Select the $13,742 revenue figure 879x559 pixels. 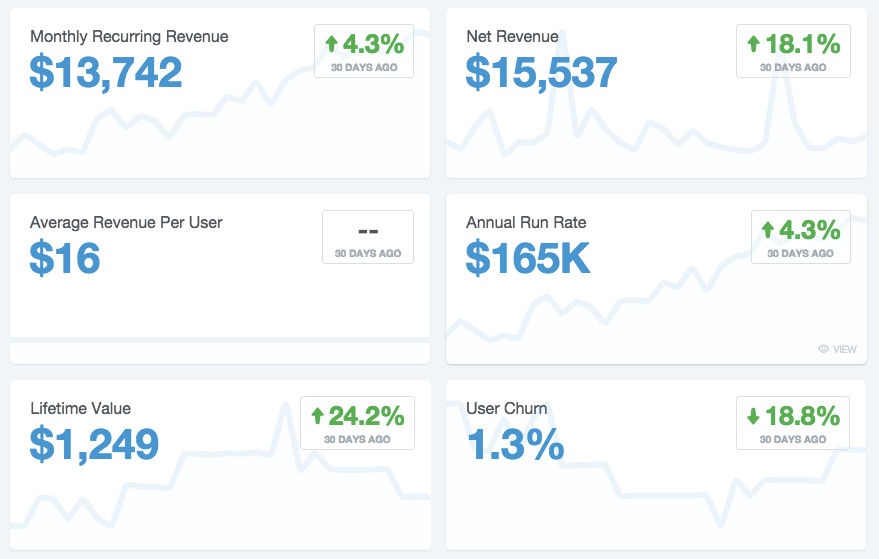pyautogui.click(x=106, y=72)
